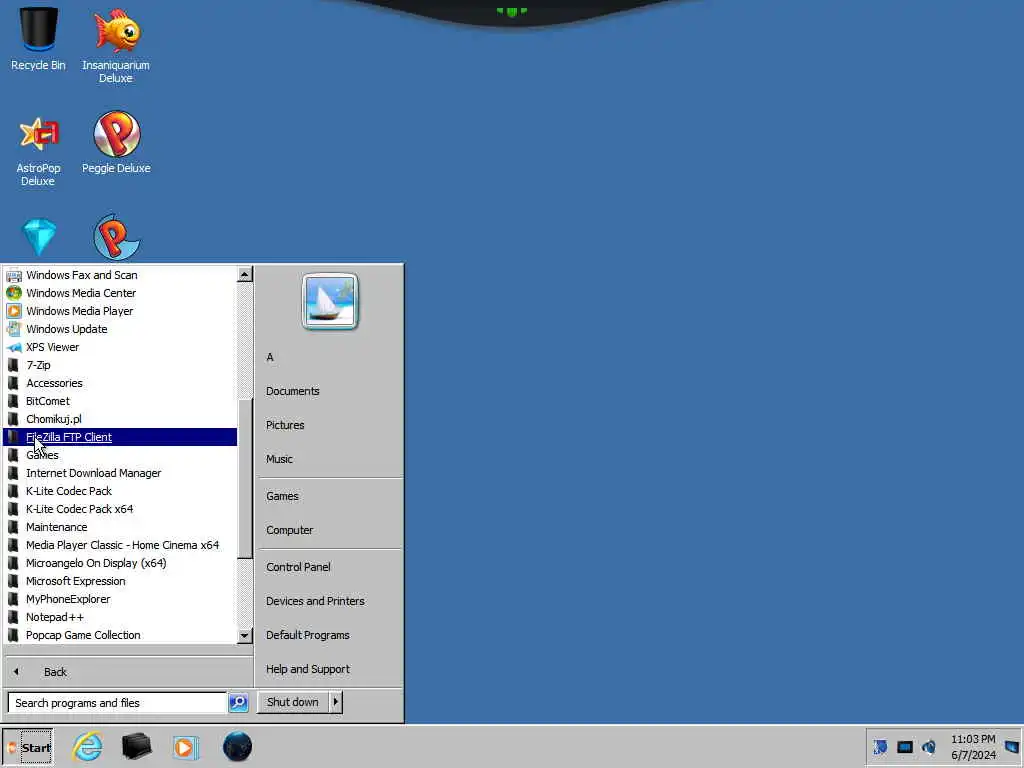The image size is (1024, 768).
Task: Expand the Microsoft Expression folder
Action: 120,581
